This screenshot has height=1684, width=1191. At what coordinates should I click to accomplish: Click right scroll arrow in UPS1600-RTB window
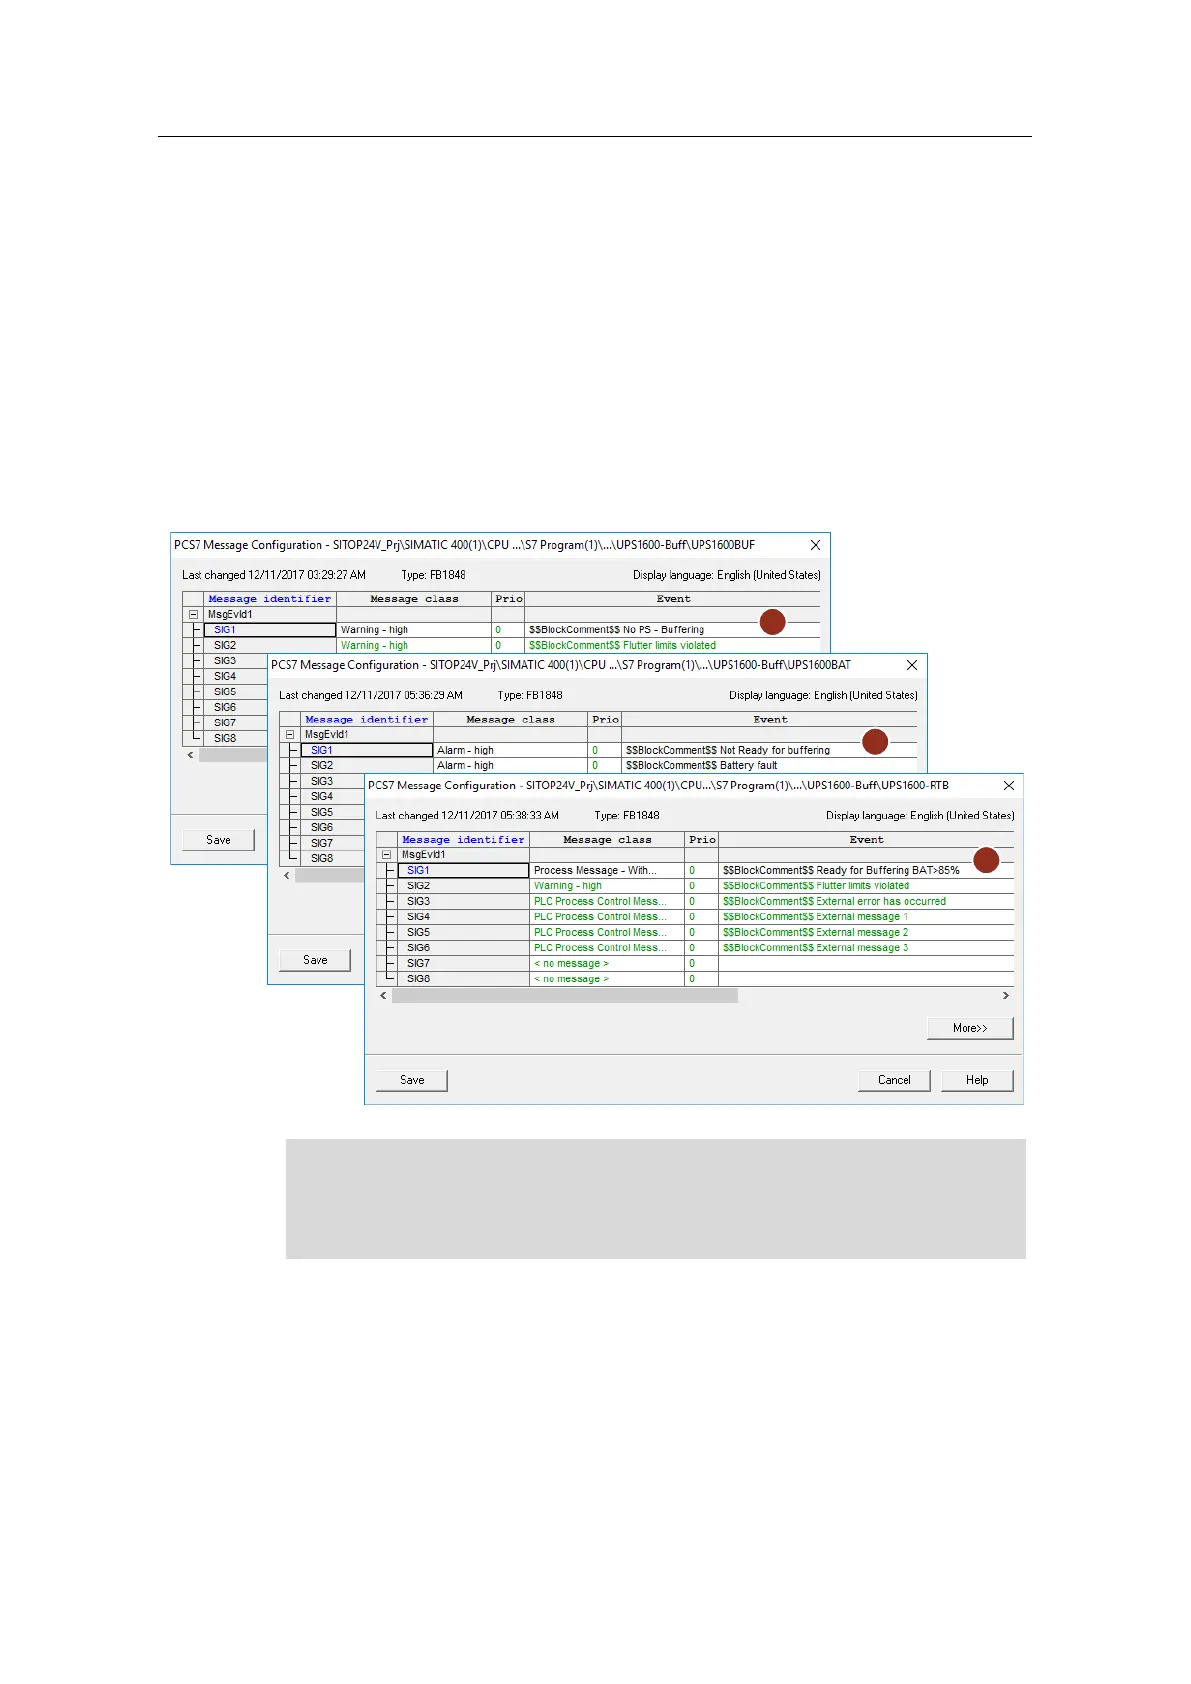coord(1006,996)
